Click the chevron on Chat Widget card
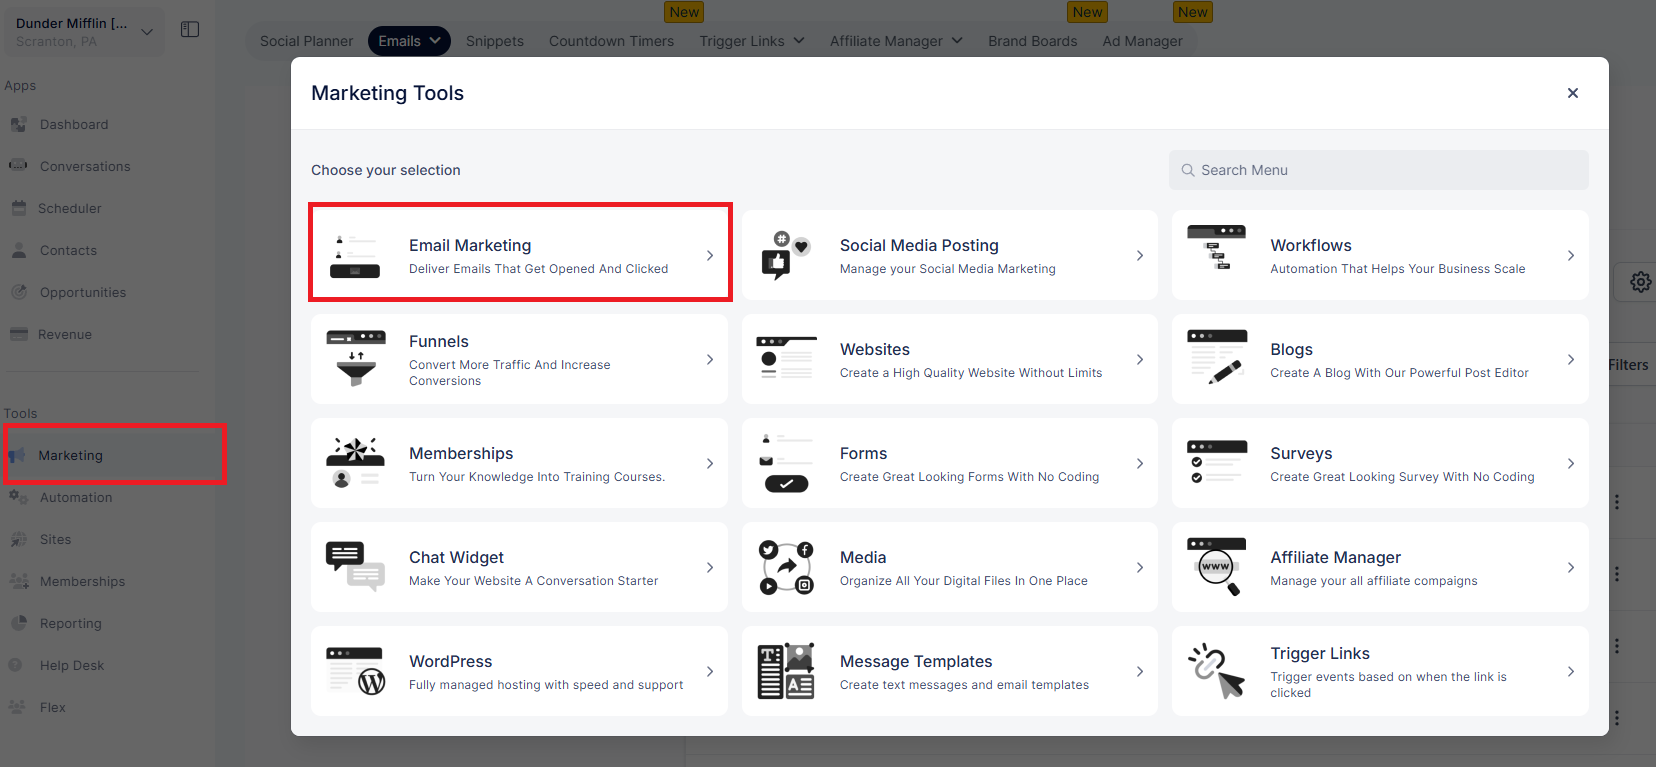This screenshot has height=767, width=1656. click(710, 568)
